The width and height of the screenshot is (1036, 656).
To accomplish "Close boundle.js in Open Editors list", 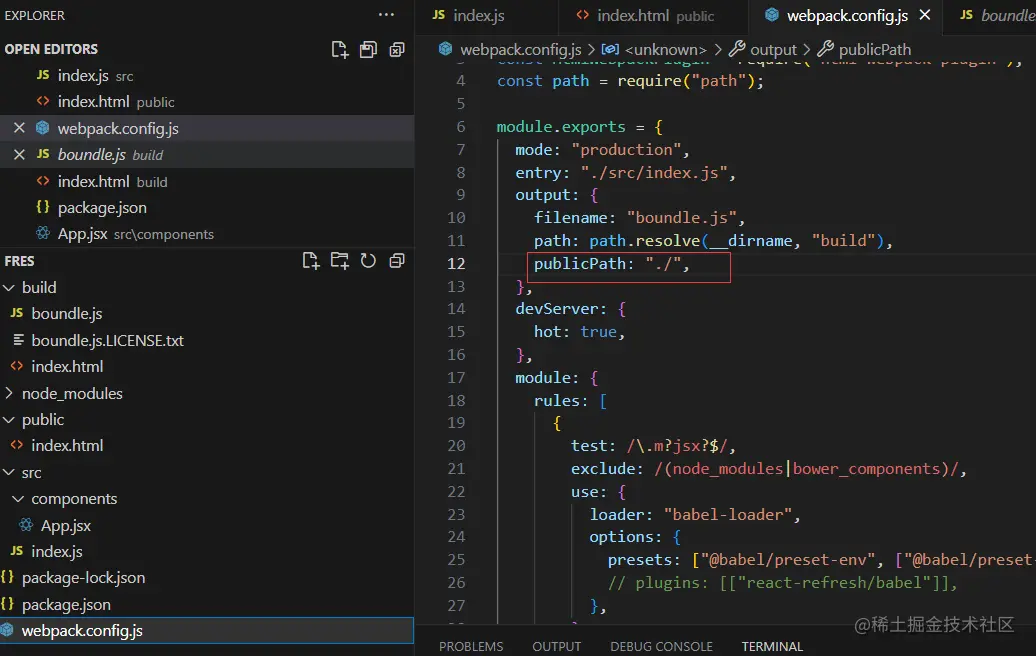I will pyautogui.click(x=19, y=155).
